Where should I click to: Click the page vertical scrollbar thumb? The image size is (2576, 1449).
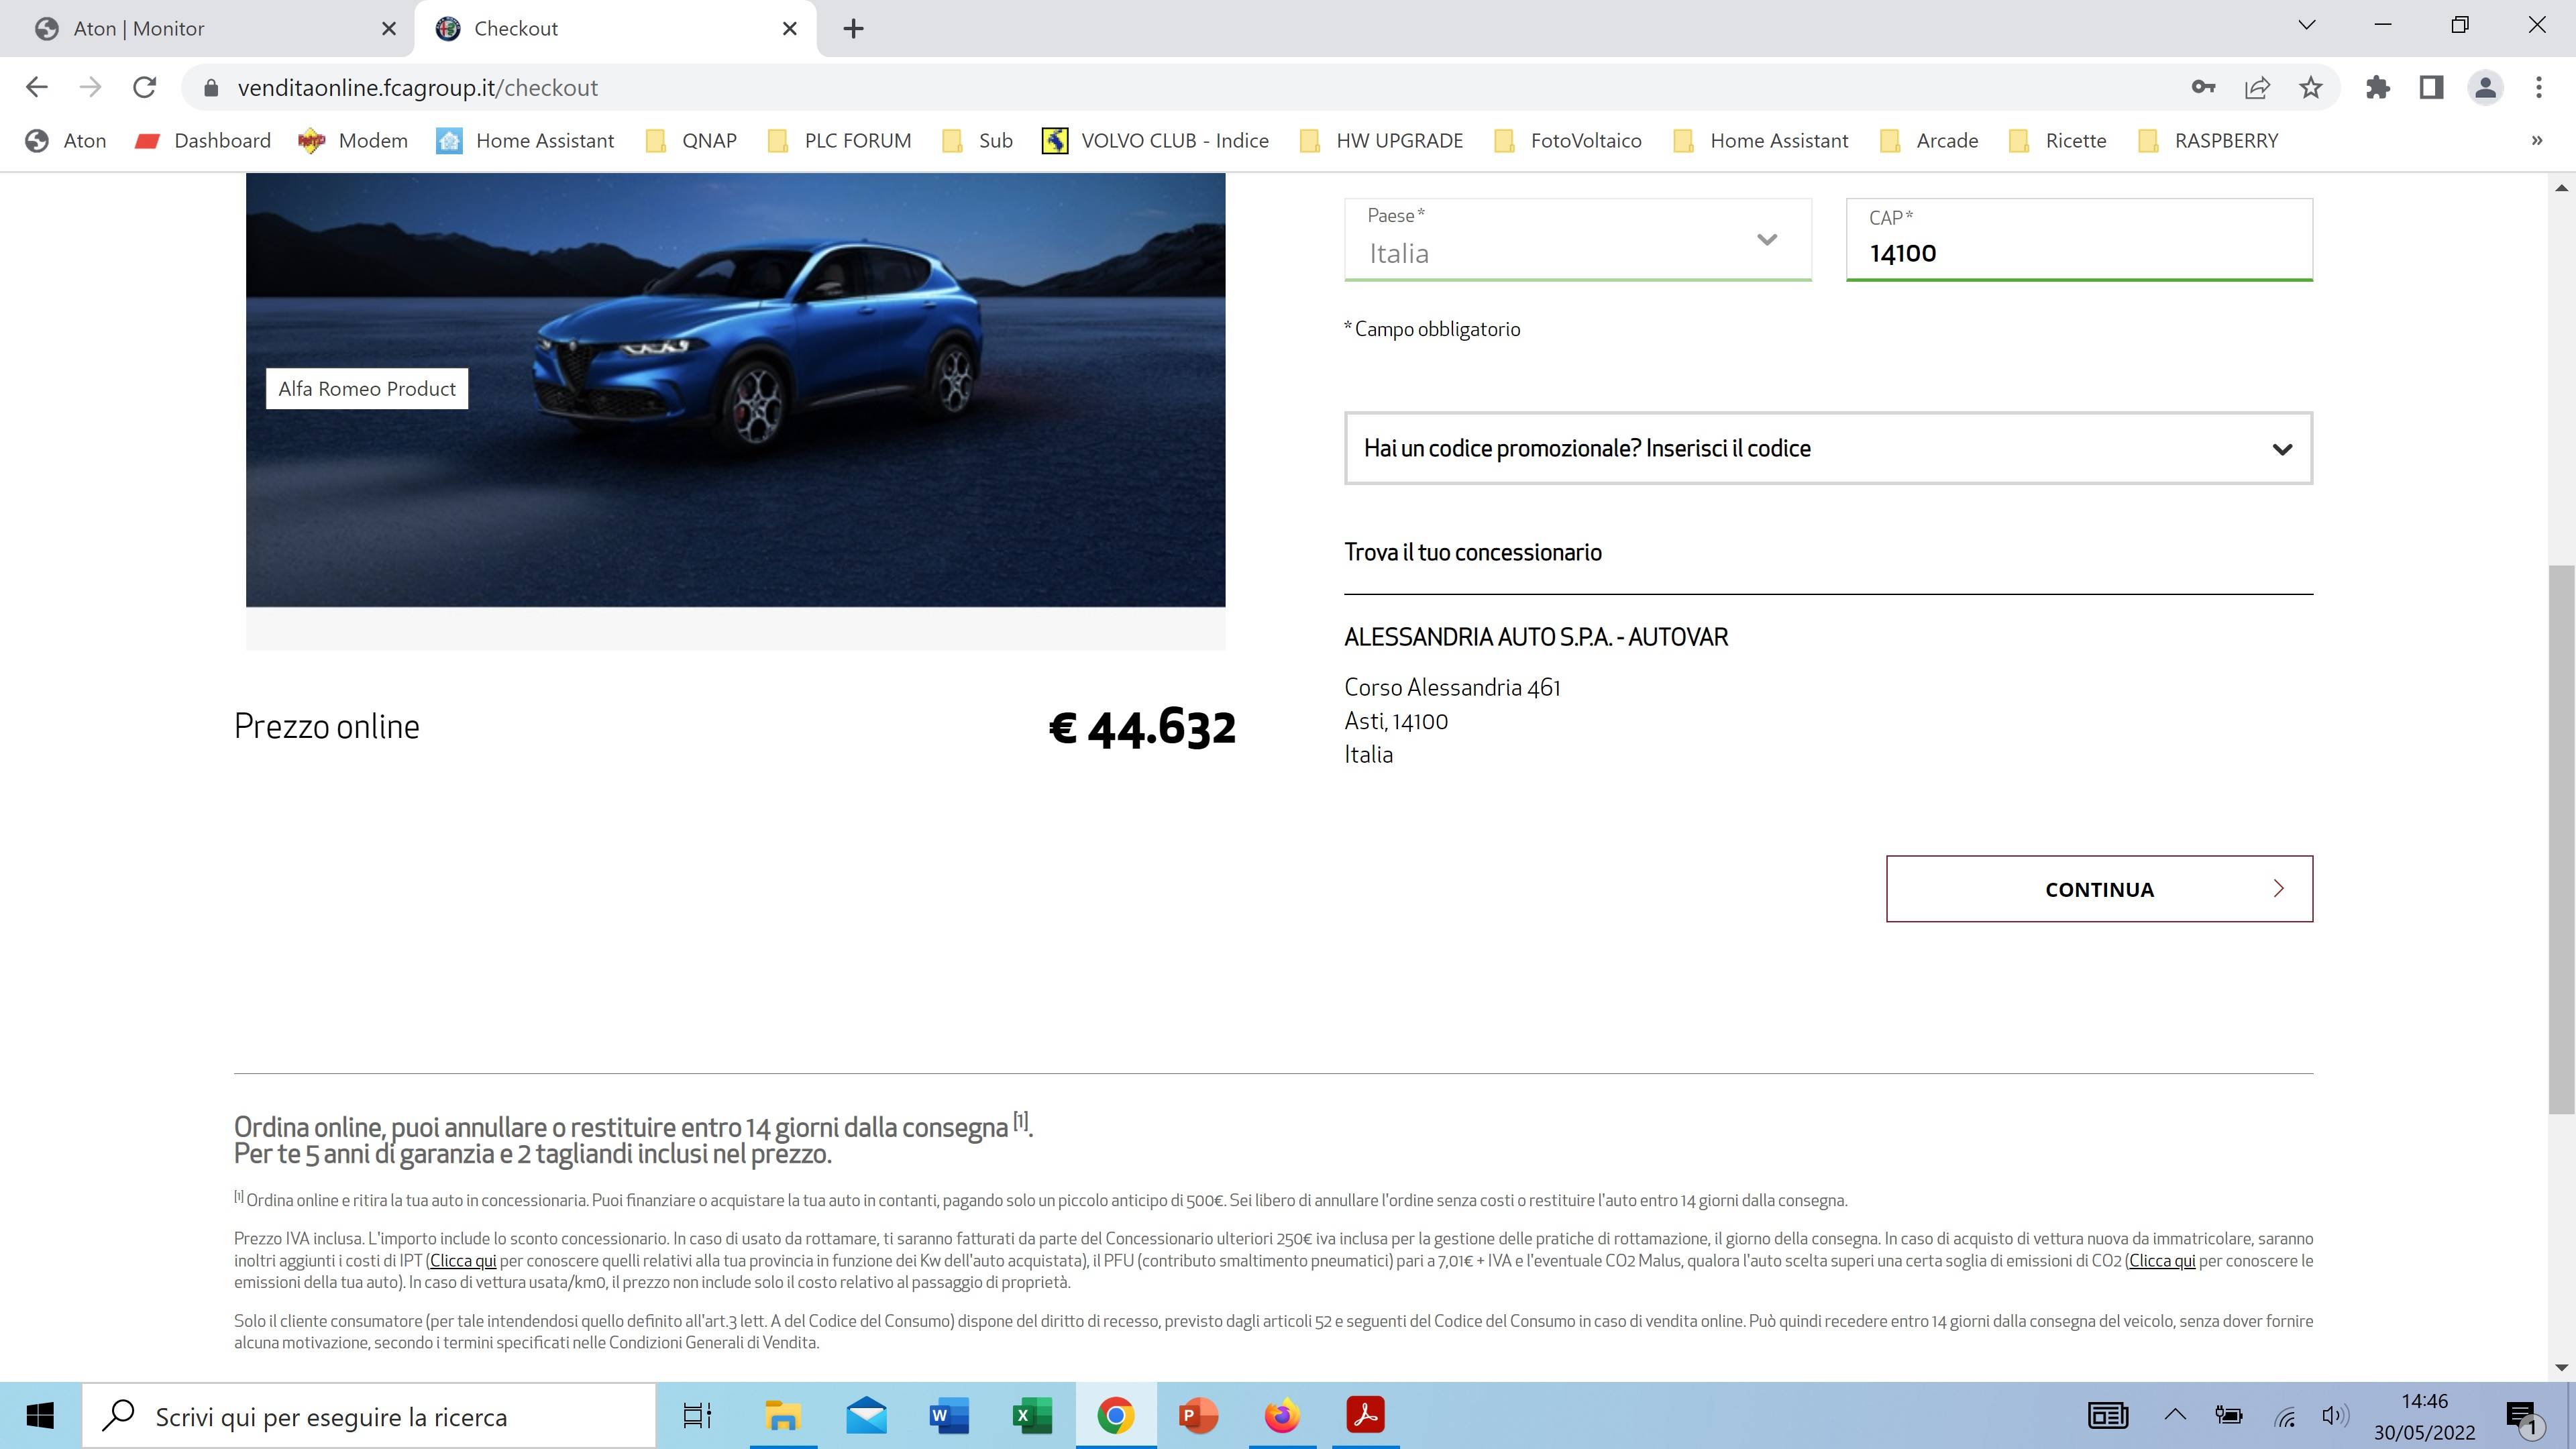2561,840
